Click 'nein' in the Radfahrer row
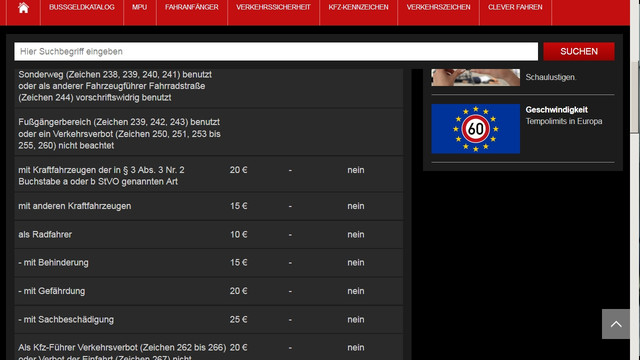This screenshot has height=360, width=640. (x=356, y=235)
